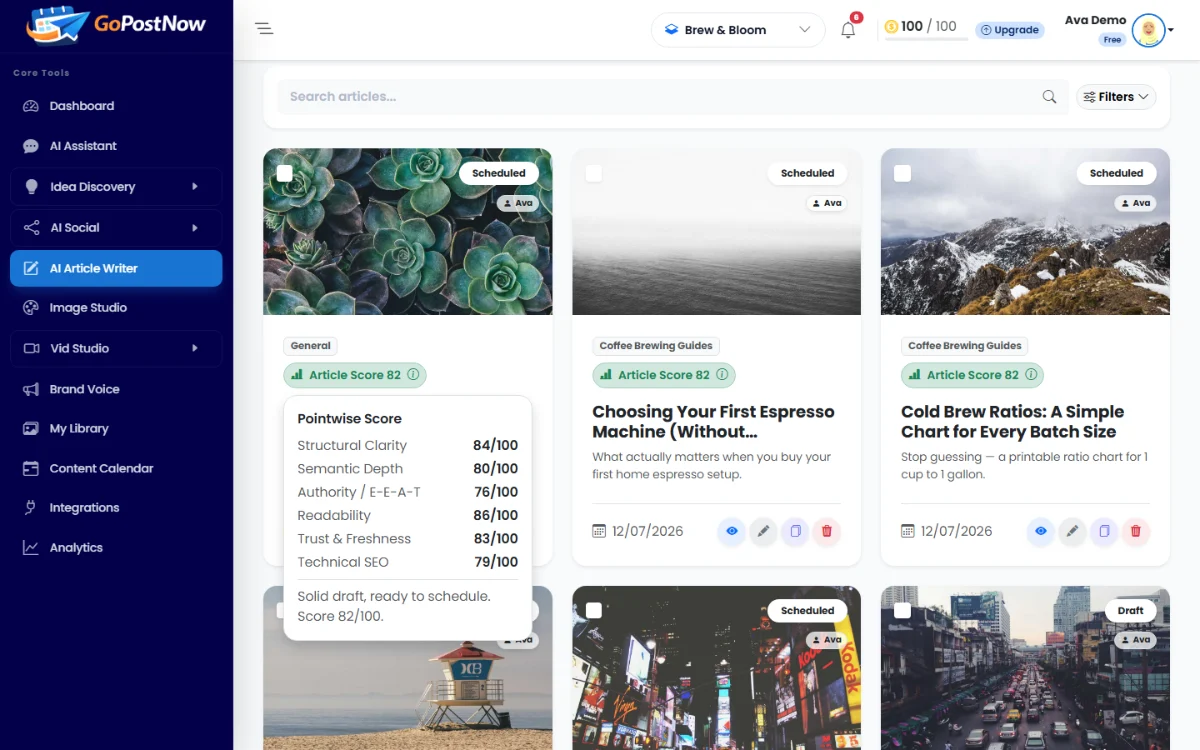Click the Analytics chart icon

click(x=31, y=548)
